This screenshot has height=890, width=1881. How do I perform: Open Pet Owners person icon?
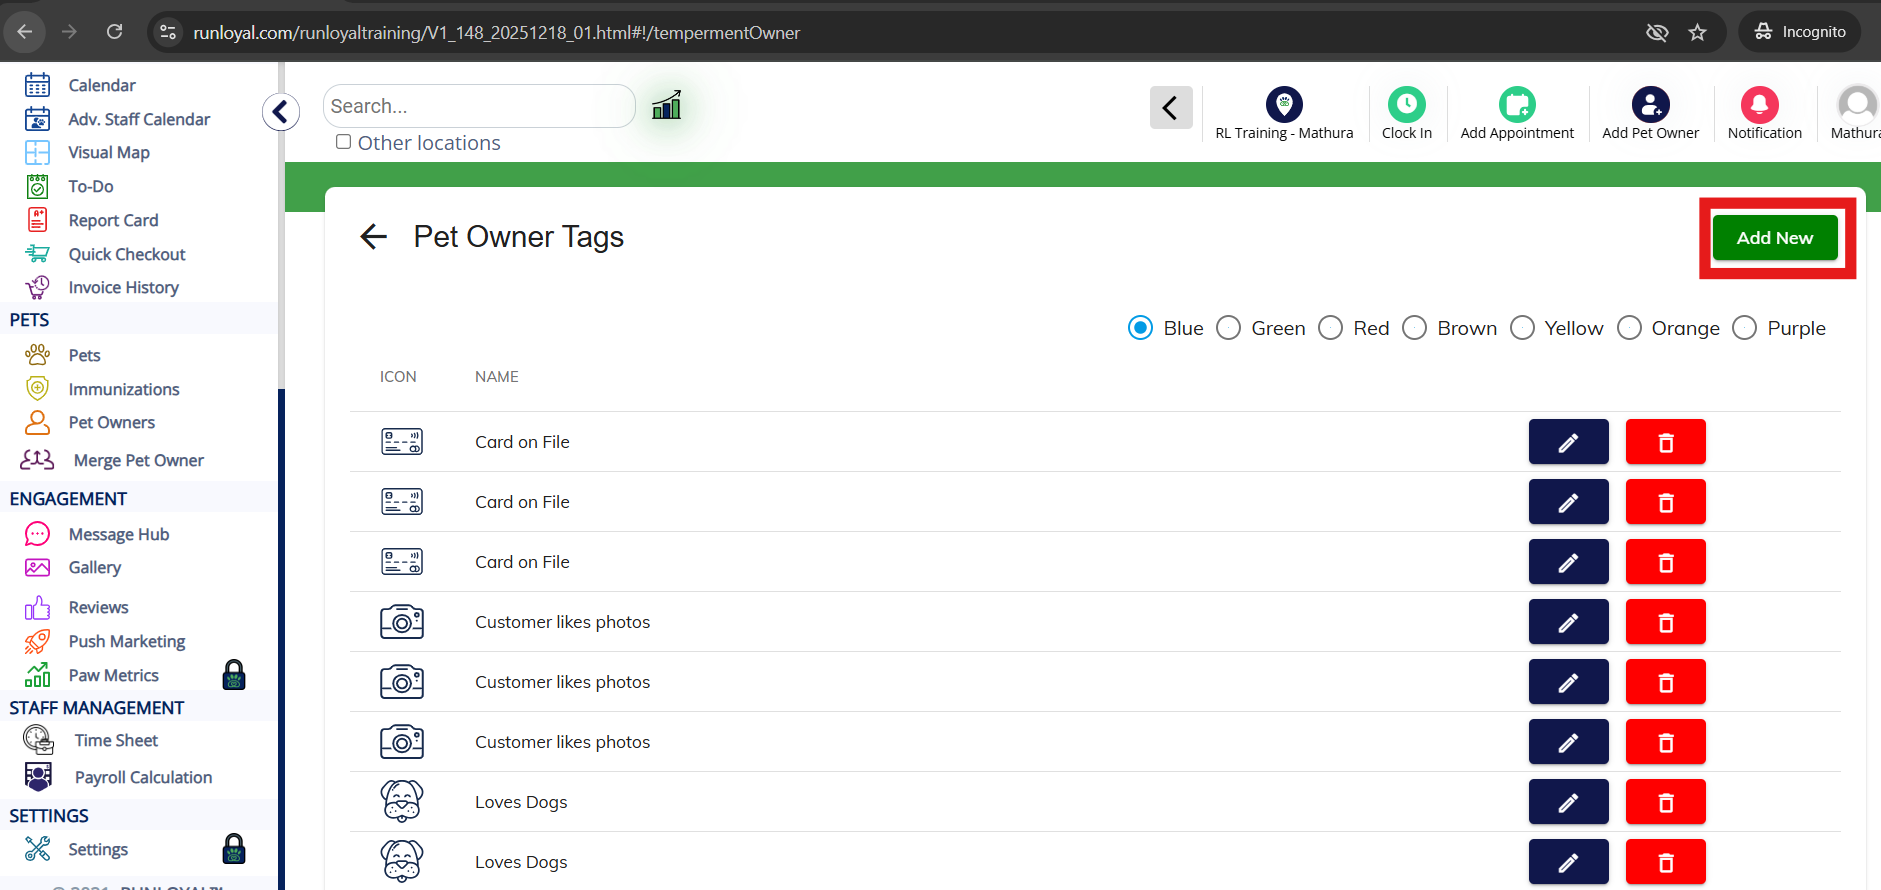(37, 422)
